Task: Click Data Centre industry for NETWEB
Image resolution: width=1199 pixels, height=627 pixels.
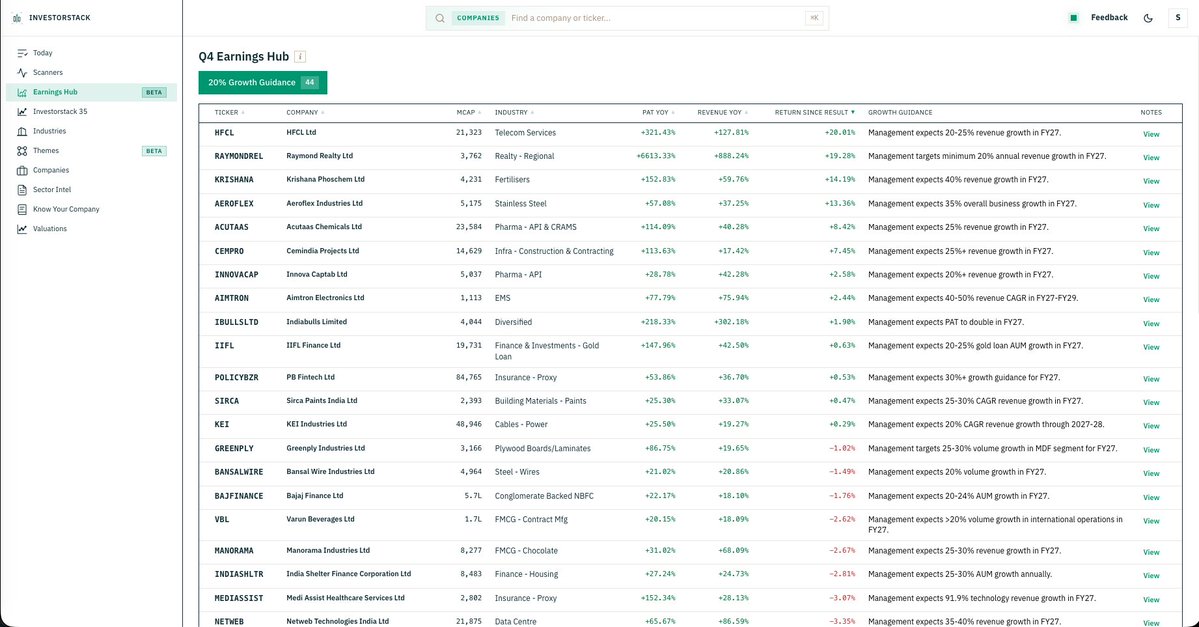Action: tap(515, 622)
